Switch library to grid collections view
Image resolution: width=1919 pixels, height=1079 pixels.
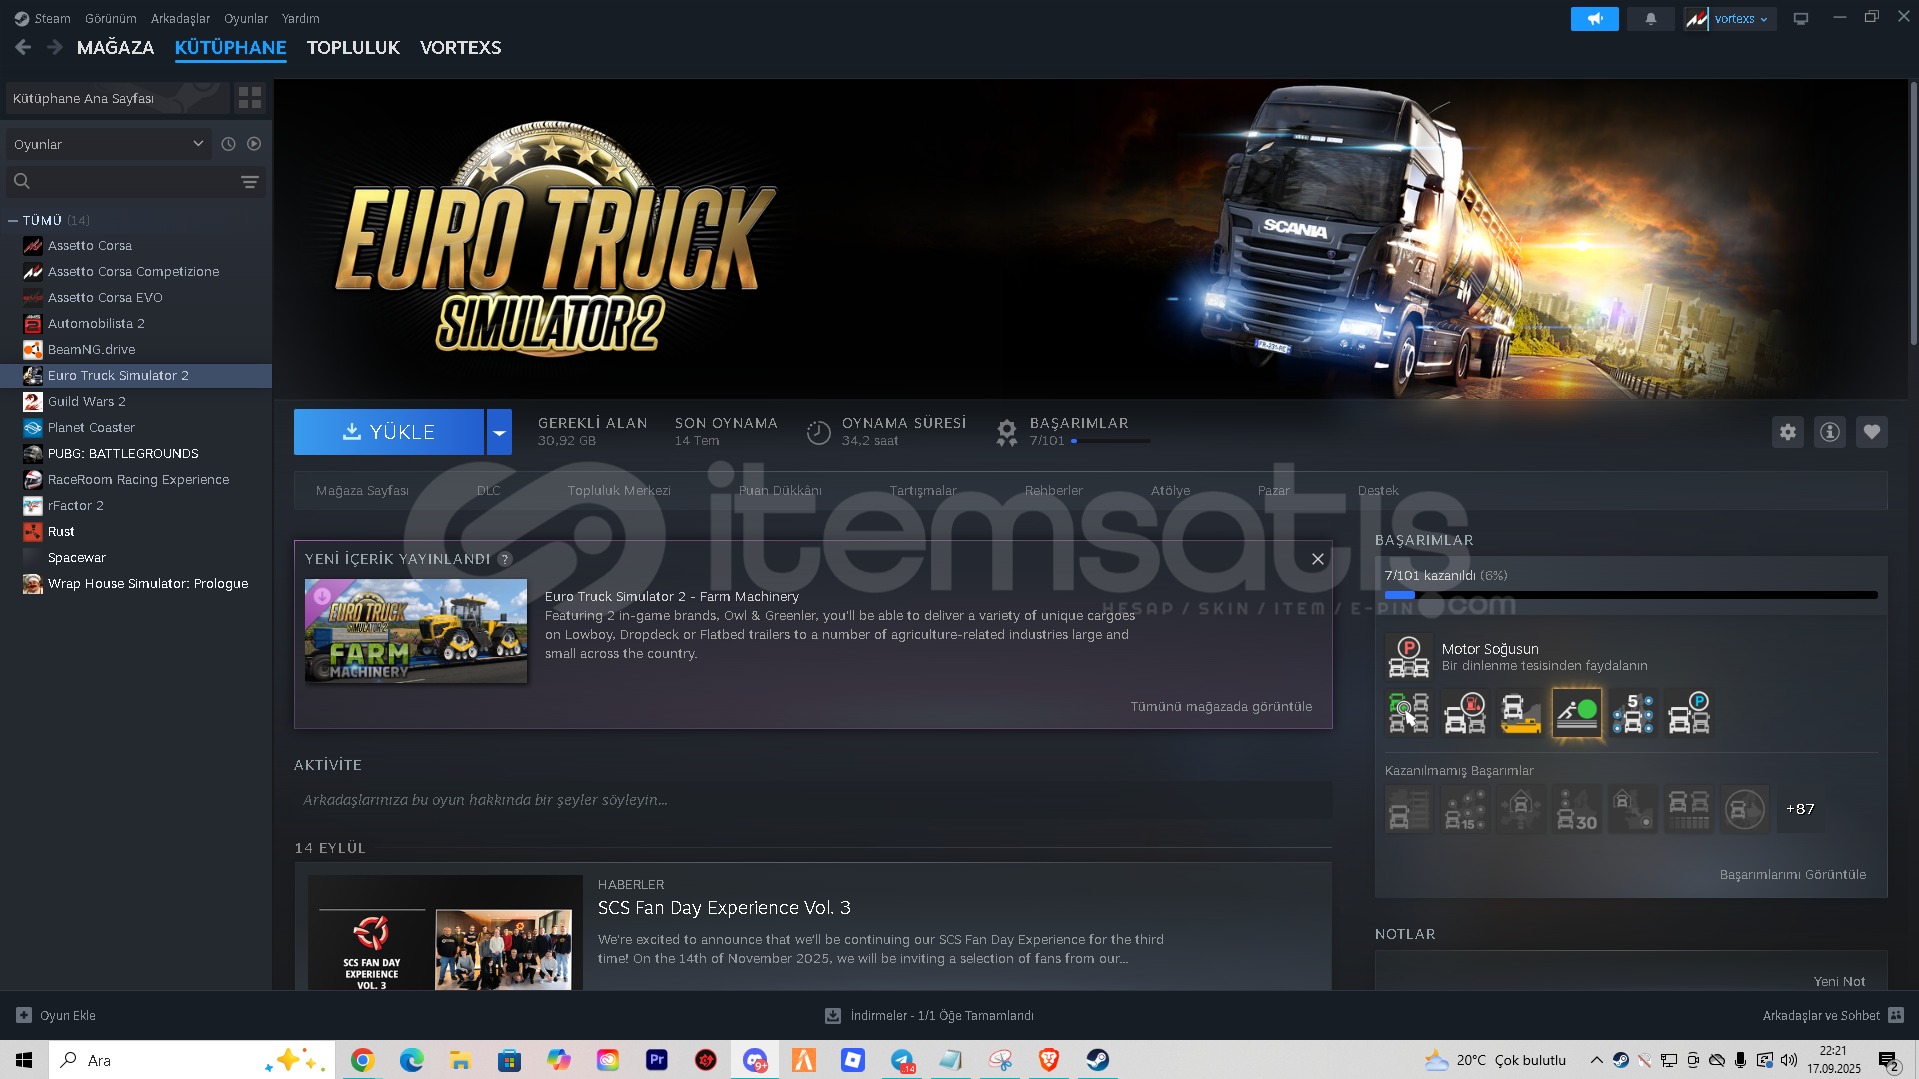(x=250, y=97)
